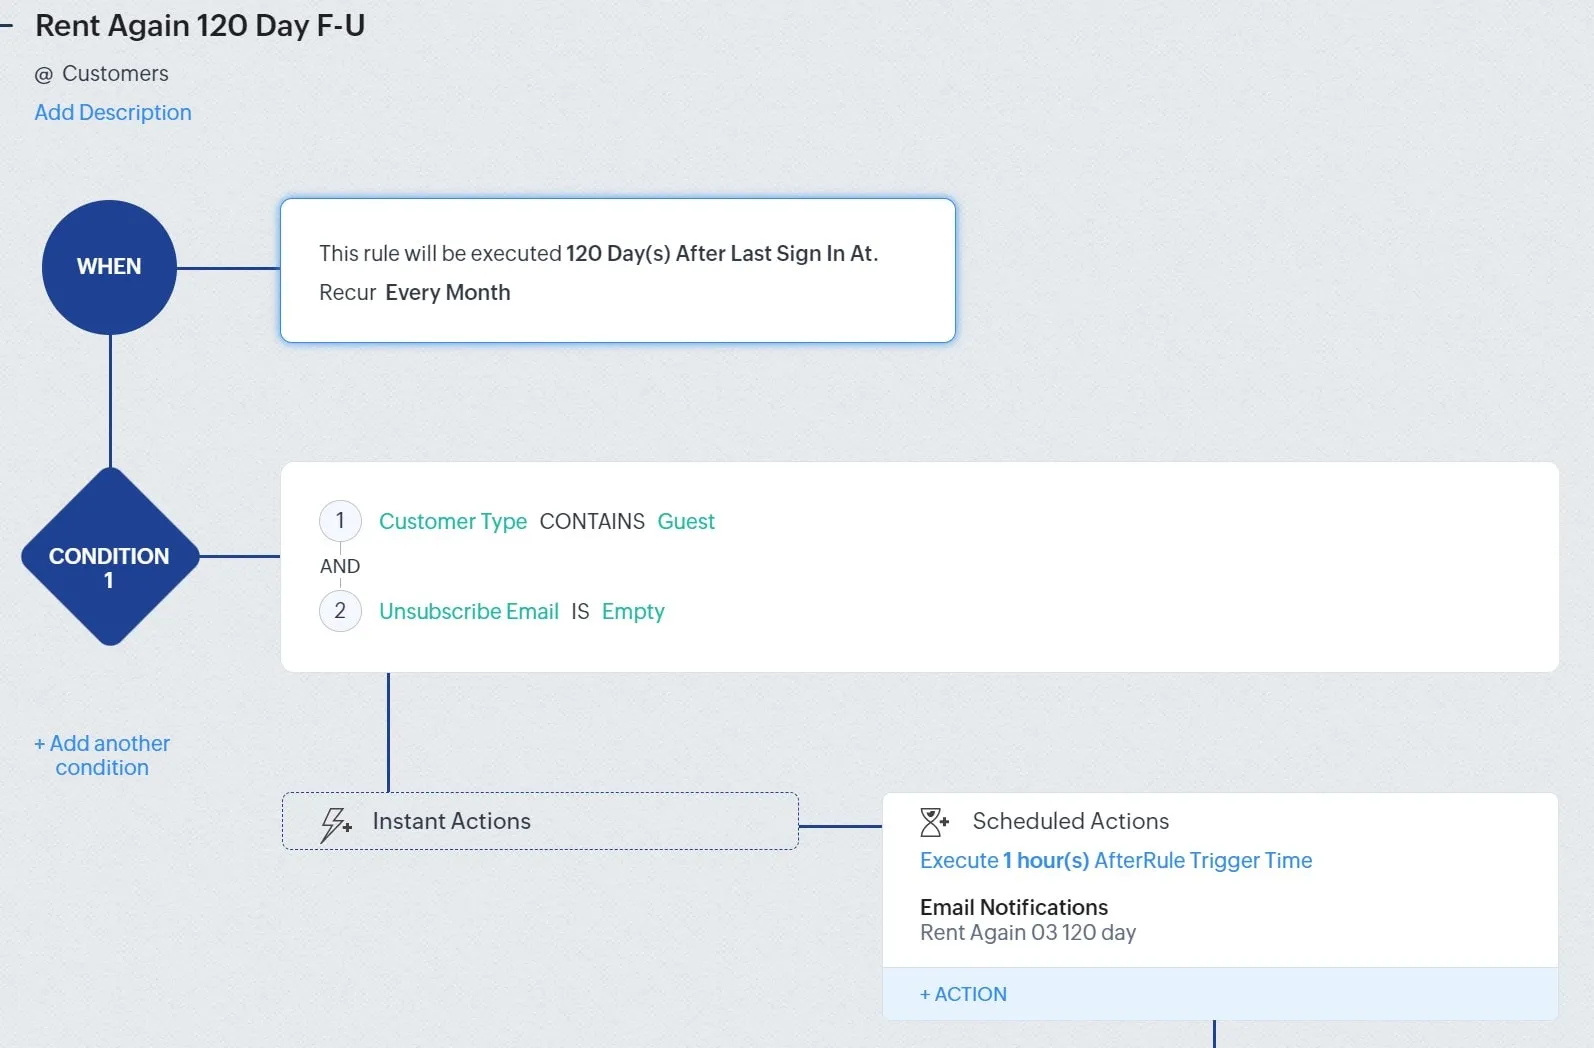
Task: Click the condition number 2 badge
Action: point(340,611)
